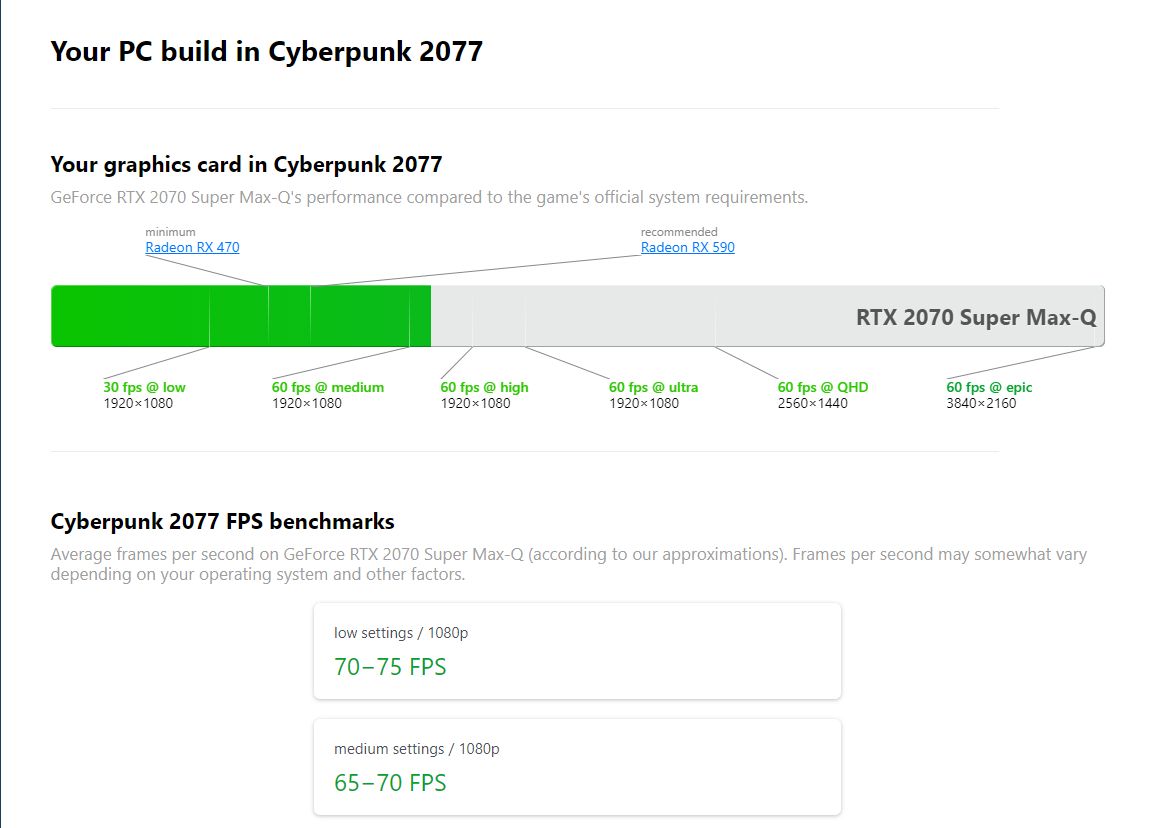This screenshot has width=1155, height=828.
Task: Select the '60 fps @ ultra' marker label
Action: click(x=653, y=387)
